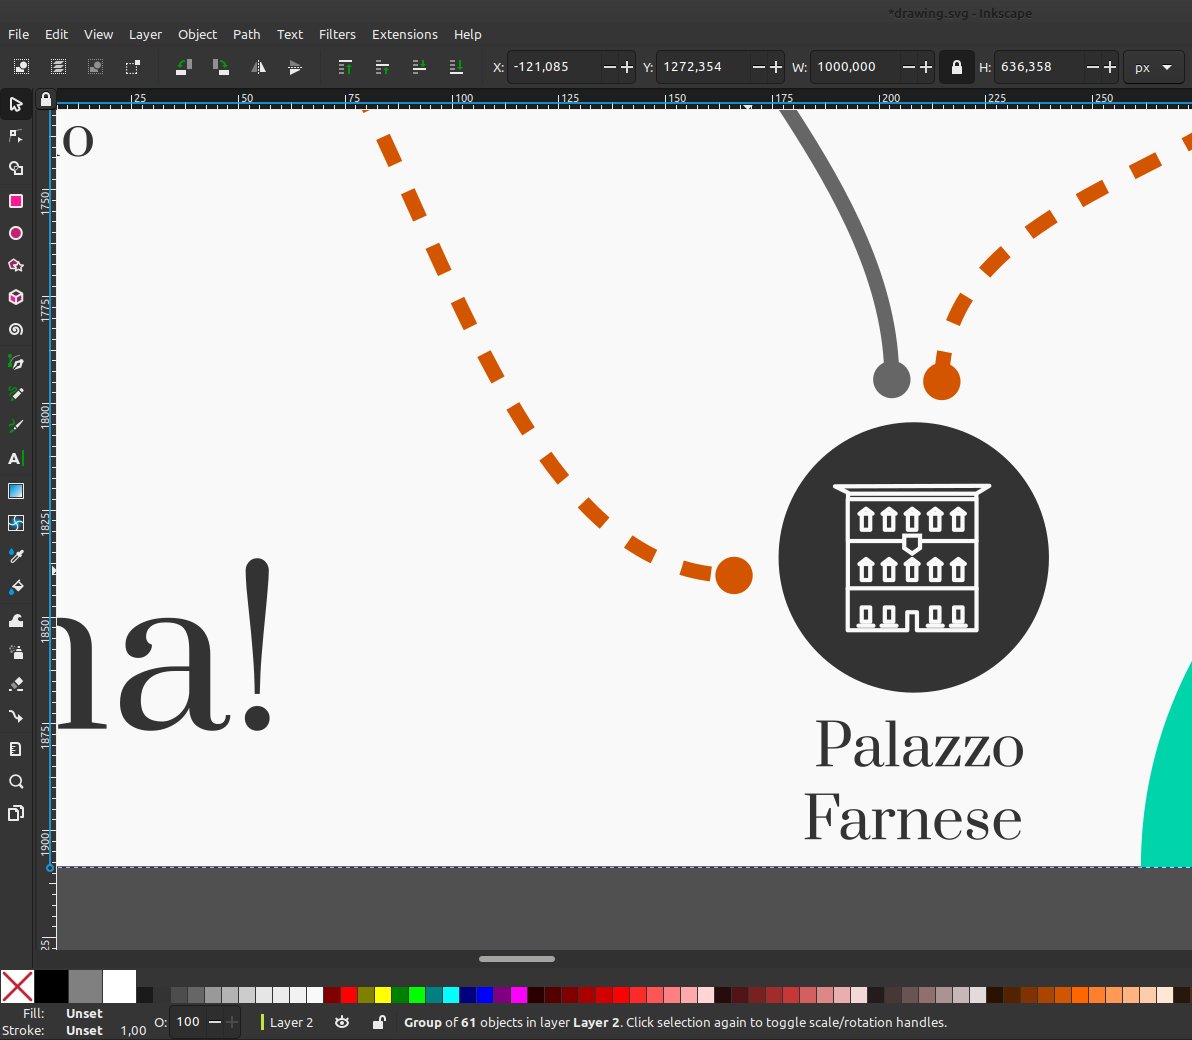1192x1040 pixels.
Task: Select the Spiral tool
Action: coord(16,329)
